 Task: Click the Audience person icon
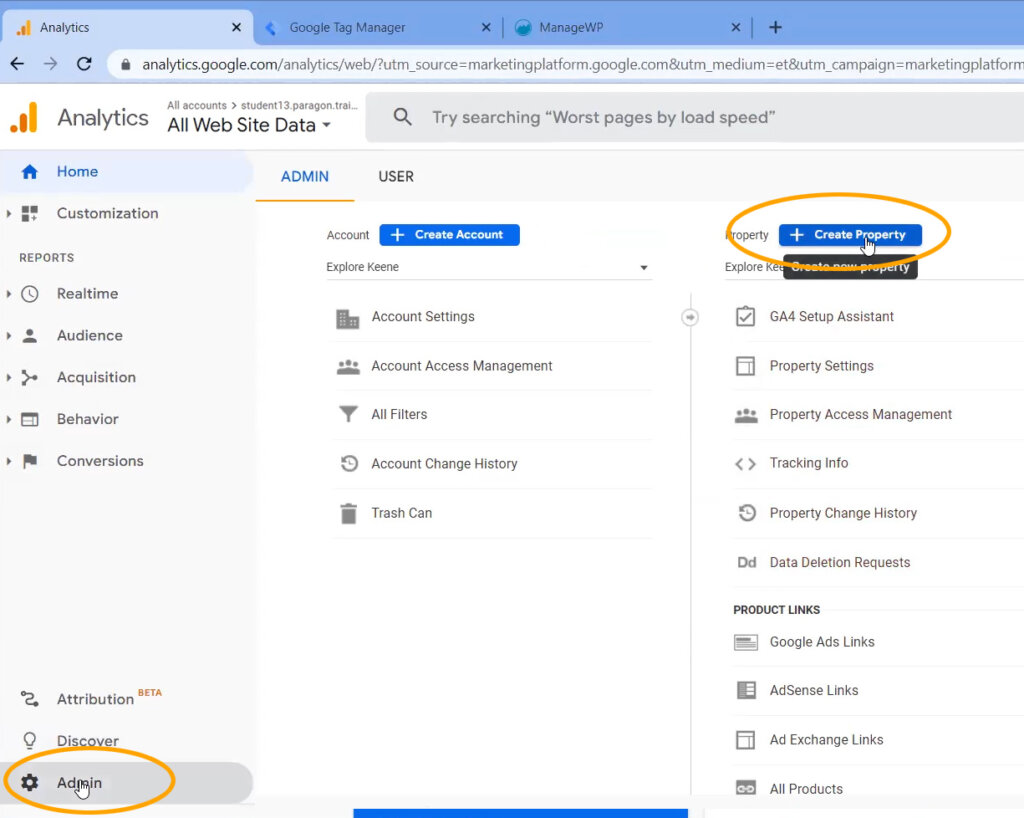[x=29, y=336]
